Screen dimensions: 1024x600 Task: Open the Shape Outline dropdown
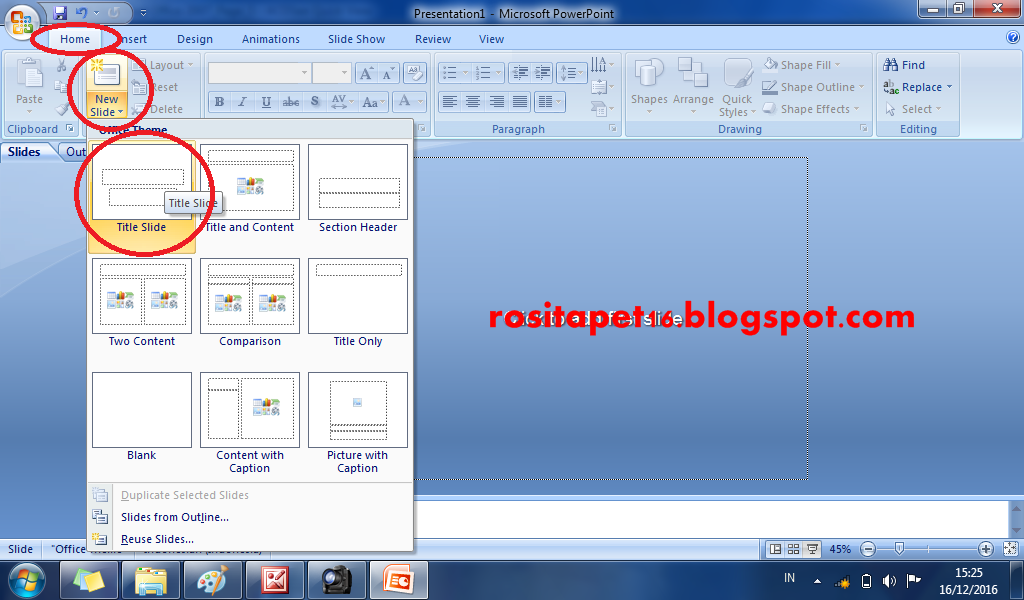[814, 87]
